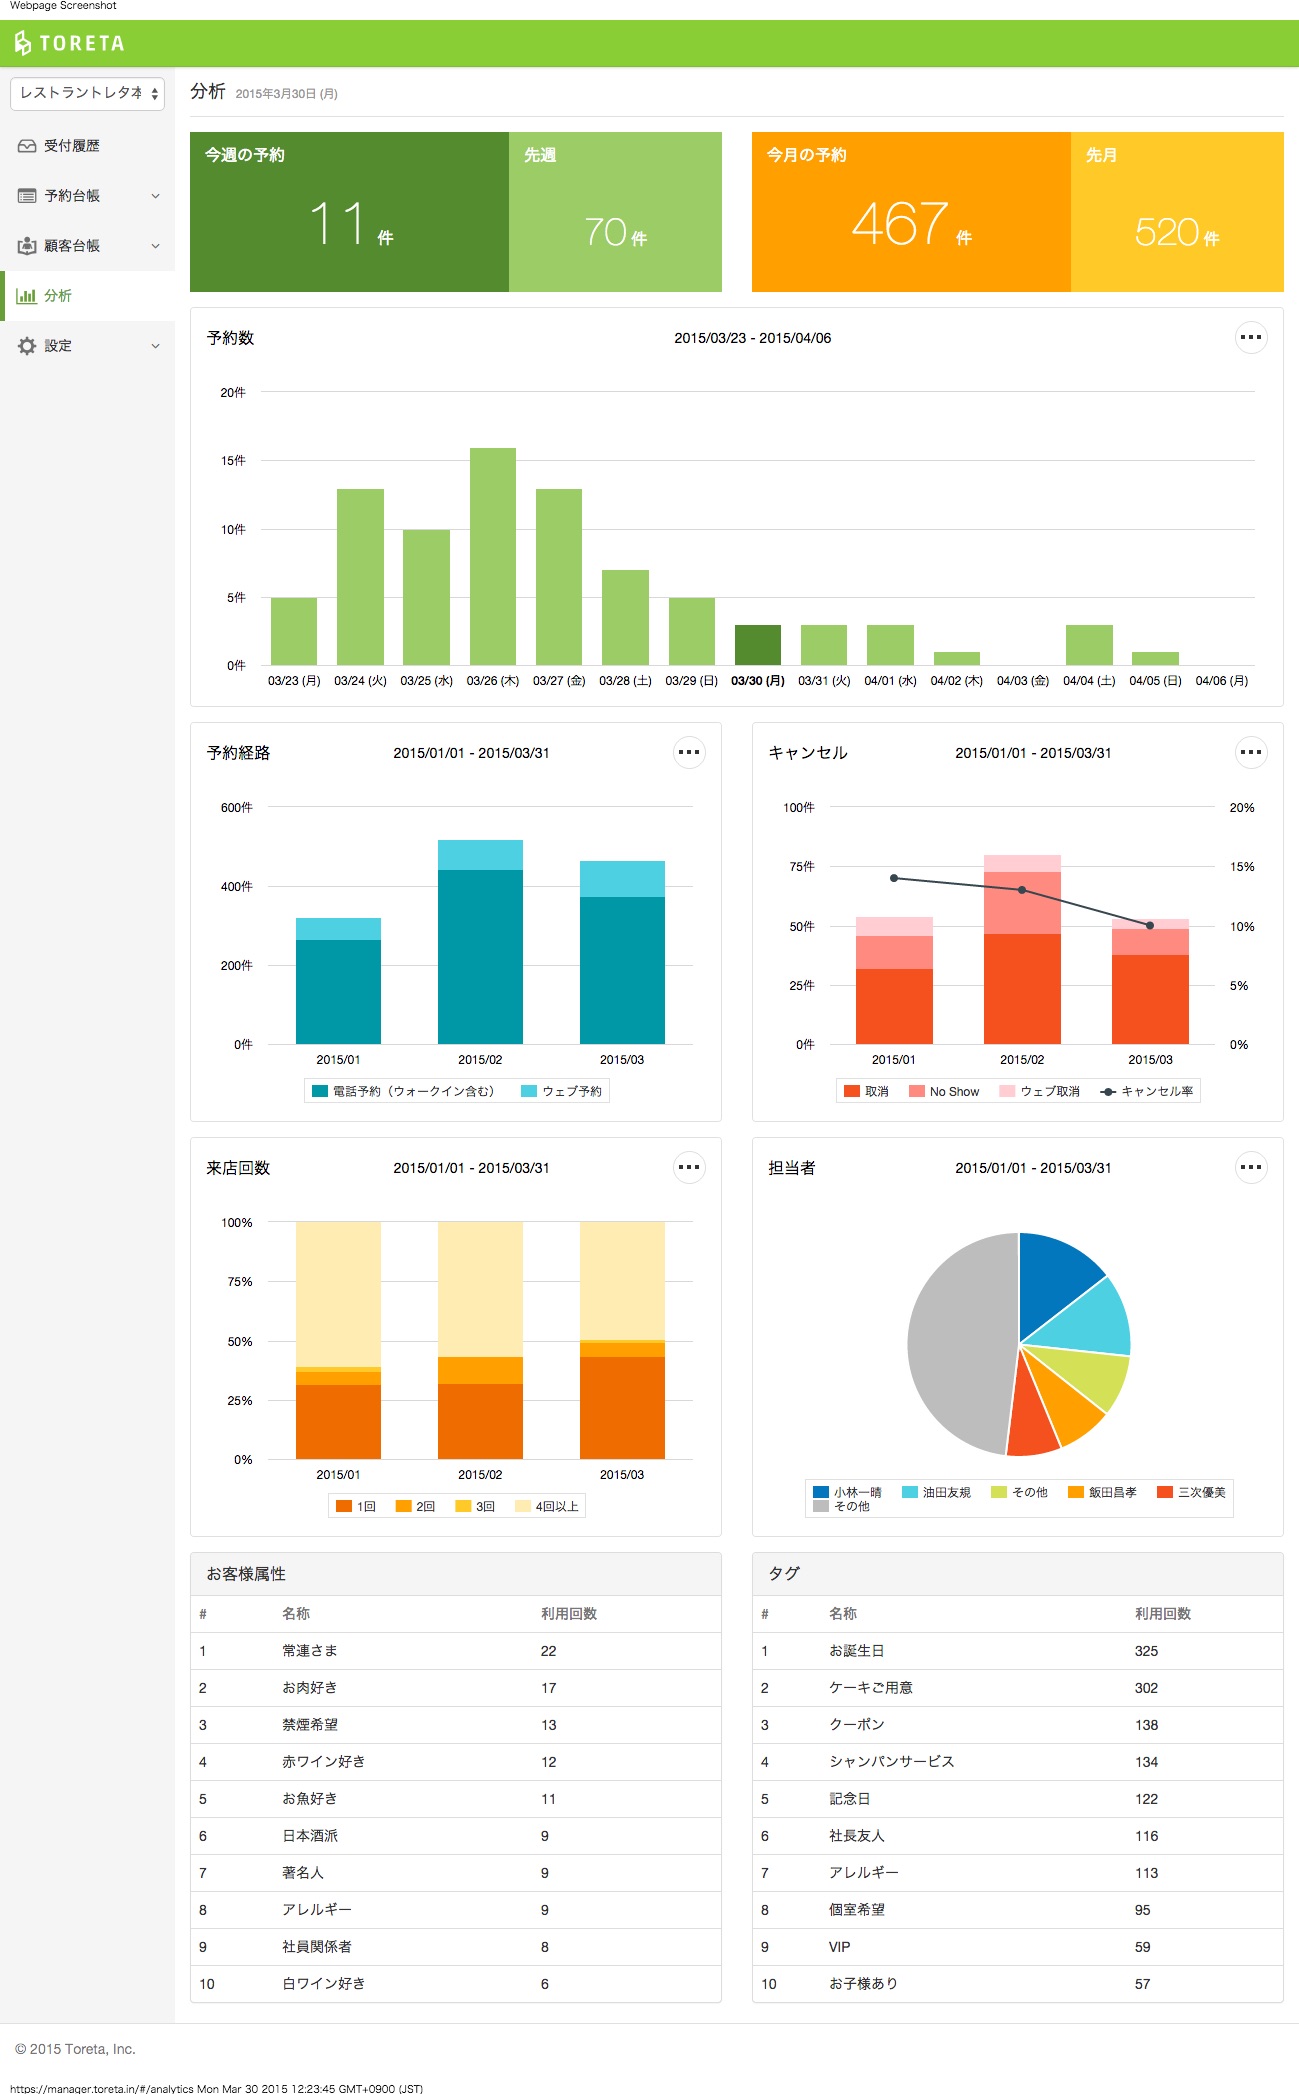Click the 今週の予約 11件 tile
This screenshot has height=2094, width=1299.
[349, 212]
